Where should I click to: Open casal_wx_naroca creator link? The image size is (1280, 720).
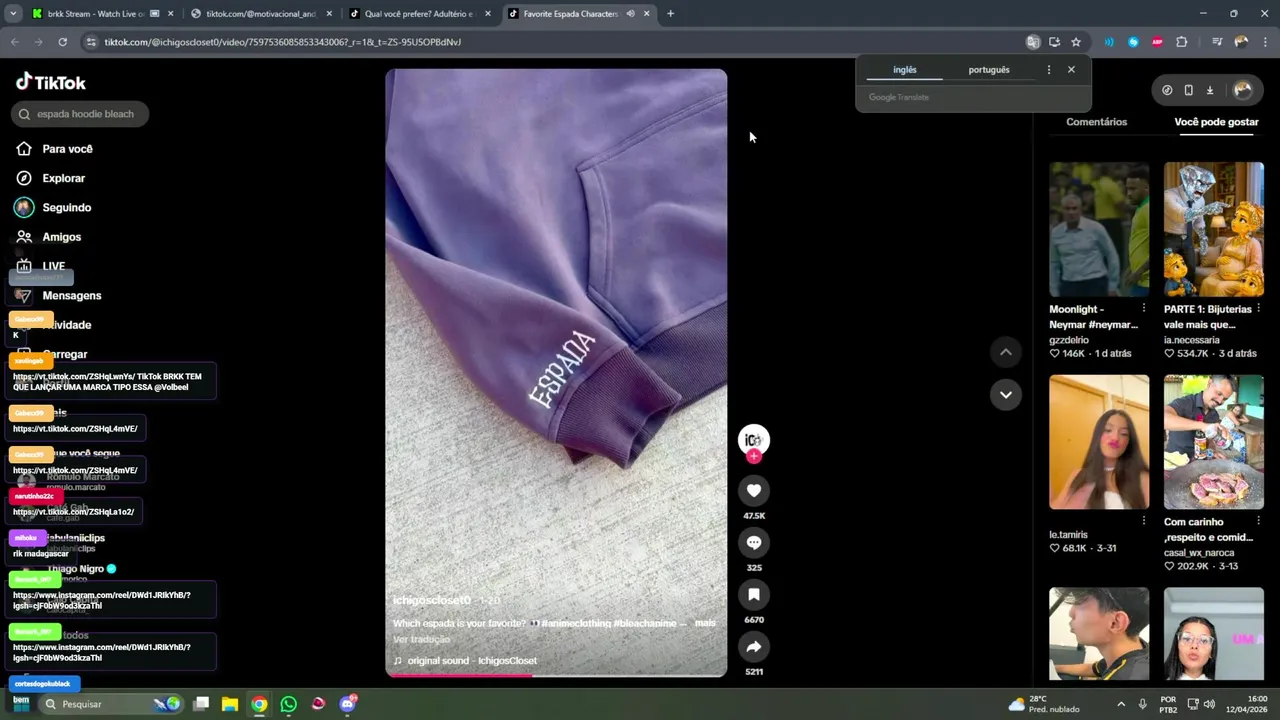tap(1199, 553)
